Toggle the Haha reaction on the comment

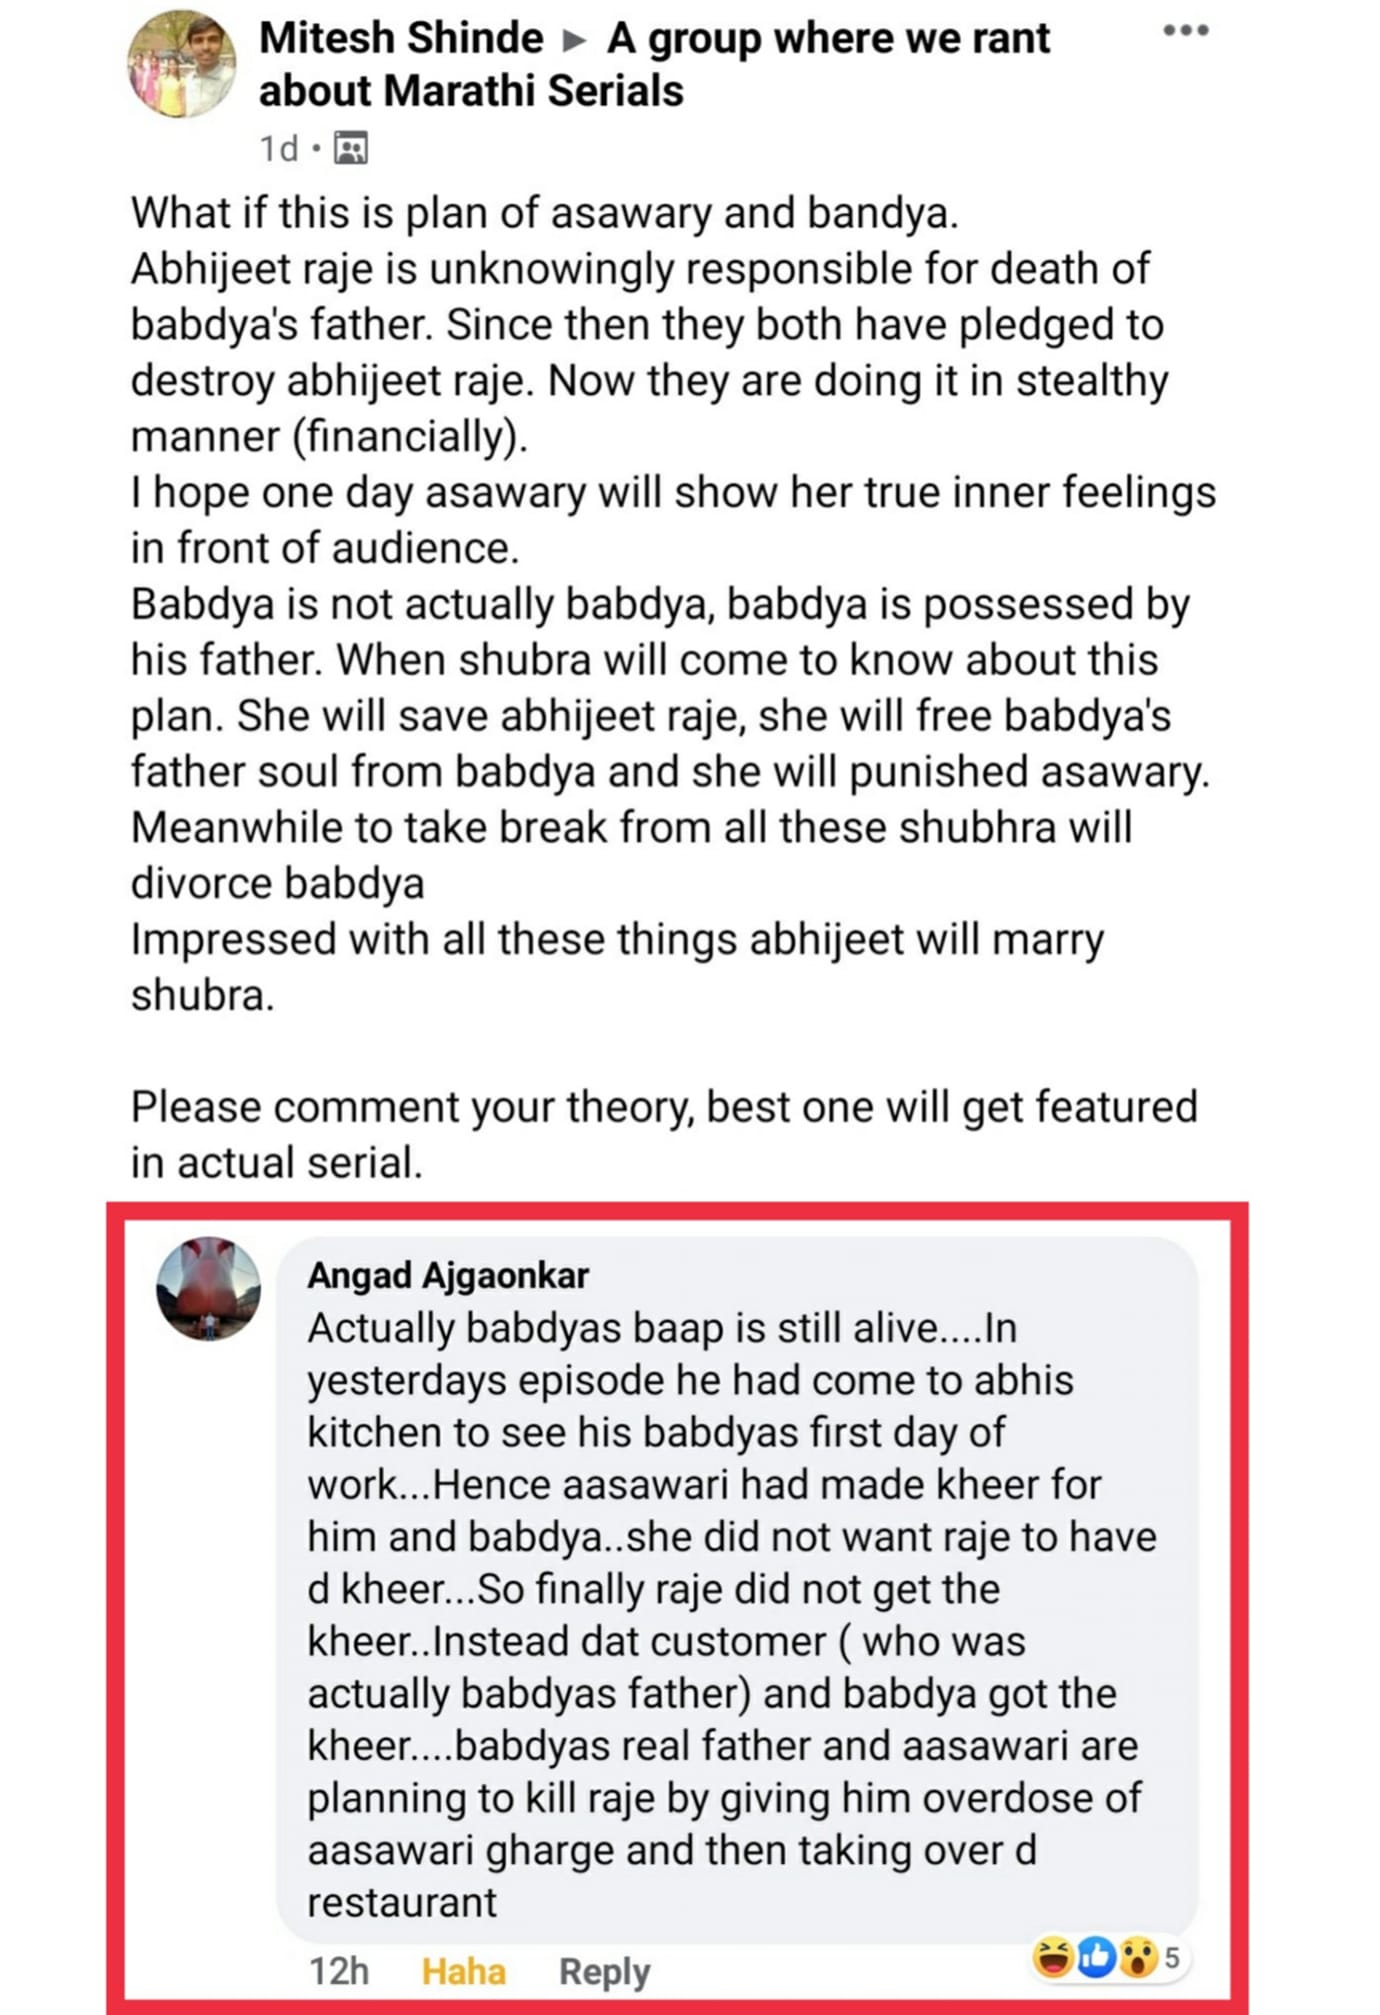tap(463, 1971)
